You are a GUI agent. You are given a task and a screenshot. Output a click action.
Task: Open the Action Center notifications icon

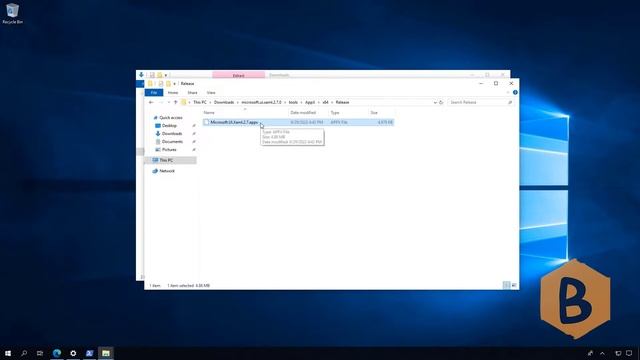pyautogui.click(x=629, y=353)
